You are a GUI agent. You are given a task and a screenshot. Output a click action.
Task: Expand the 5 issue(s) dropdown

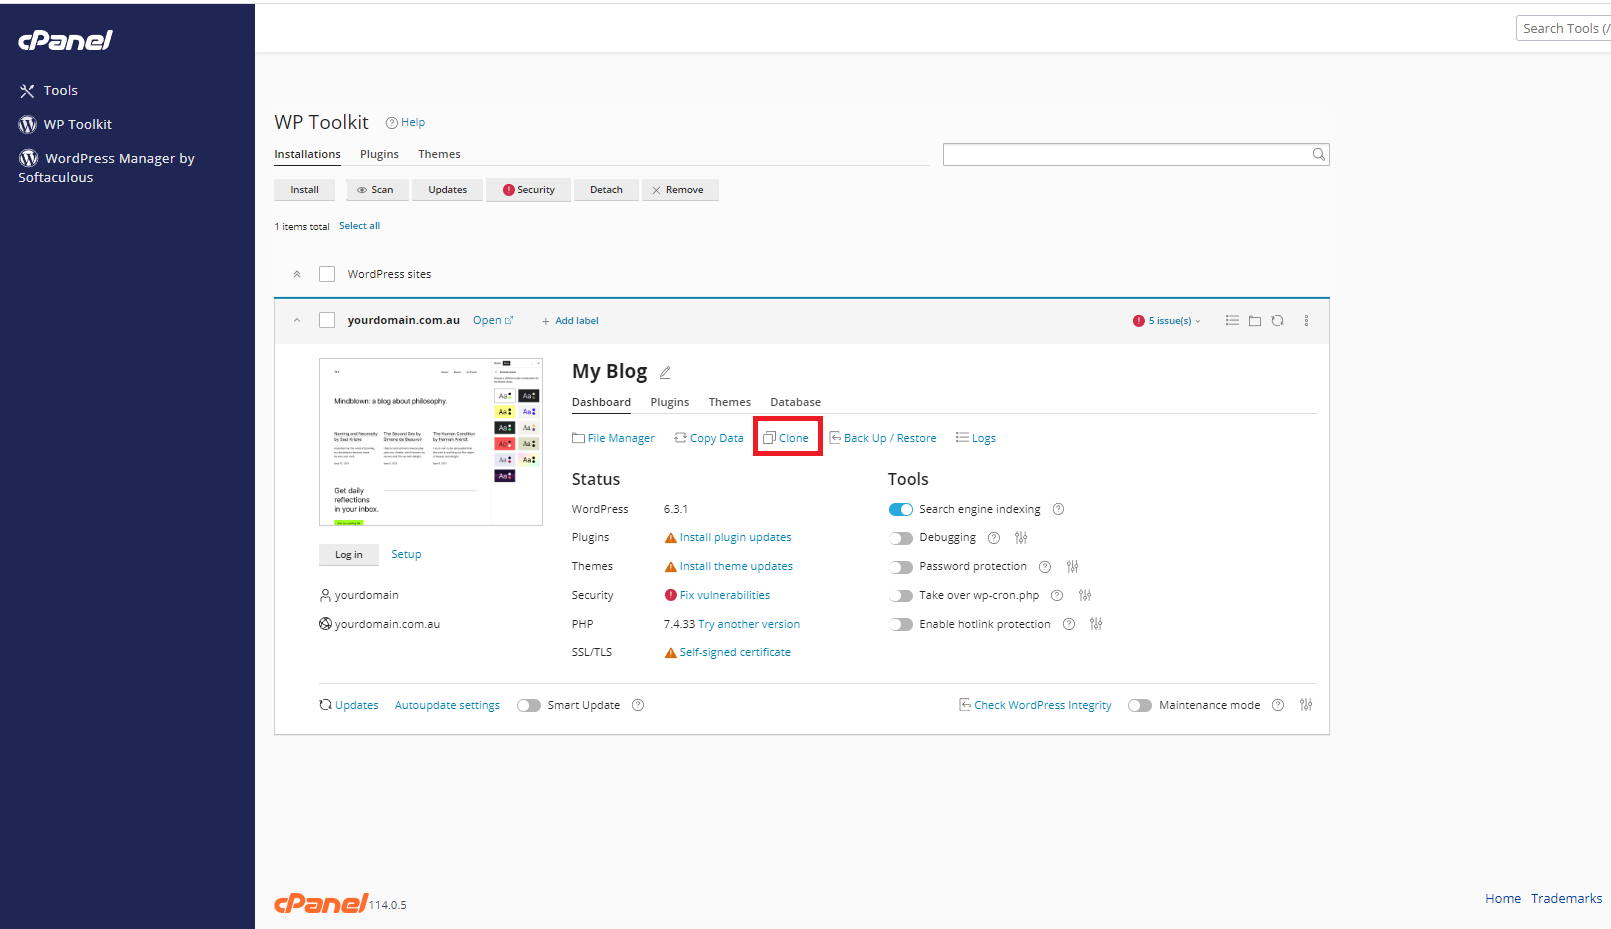click(1175, 321)
